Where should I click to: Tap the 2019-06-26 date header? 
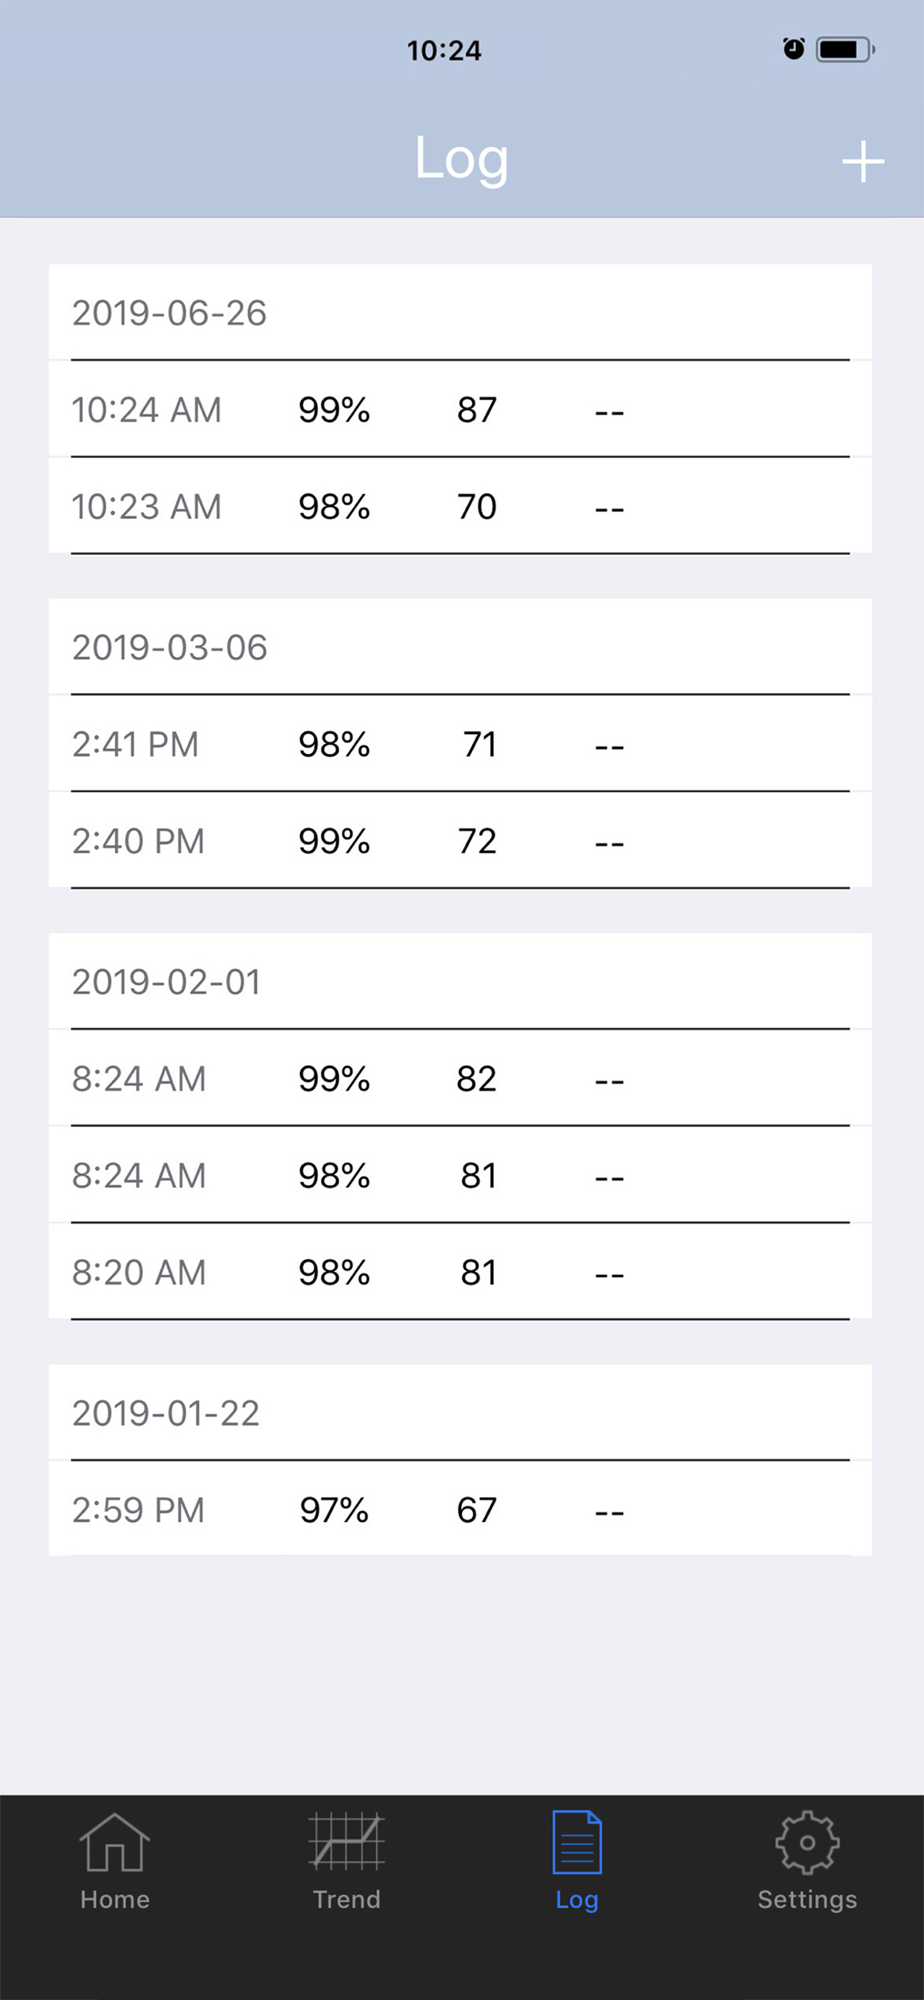click(x=169, y=313)
